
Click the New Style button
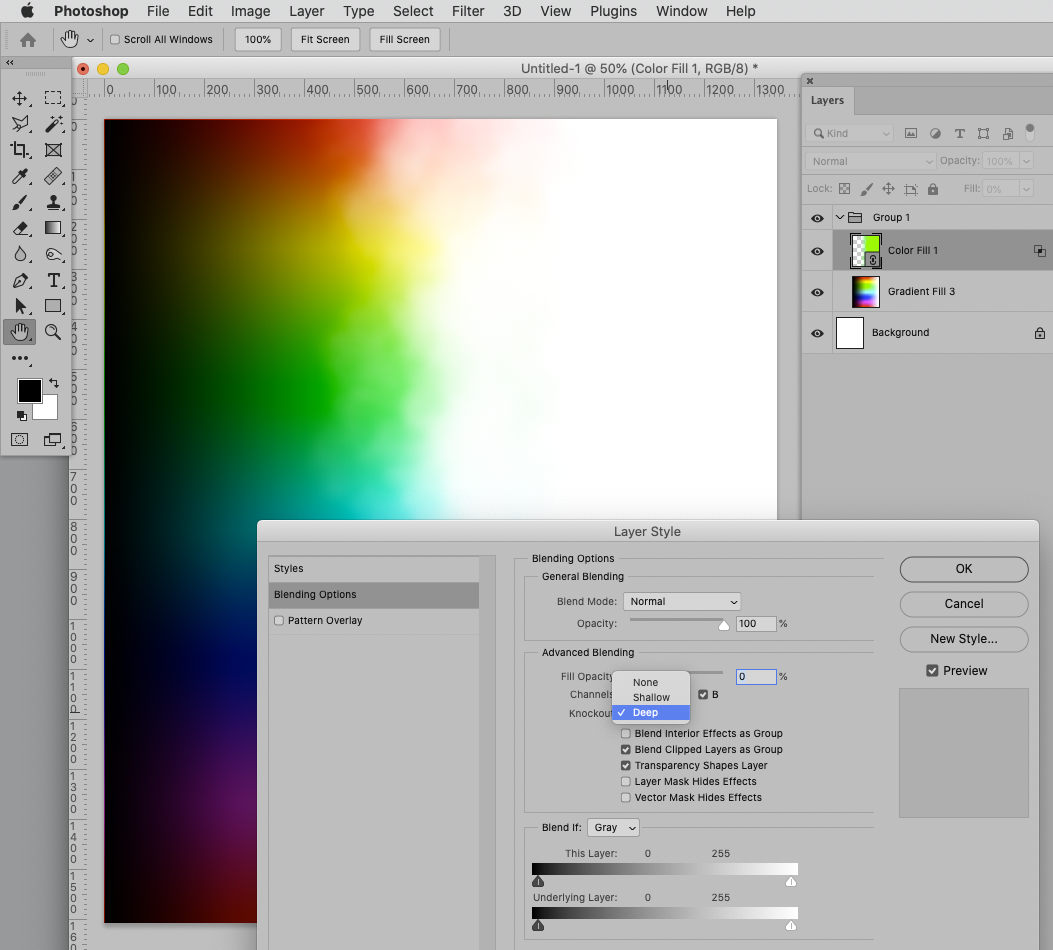click(963, 639)
